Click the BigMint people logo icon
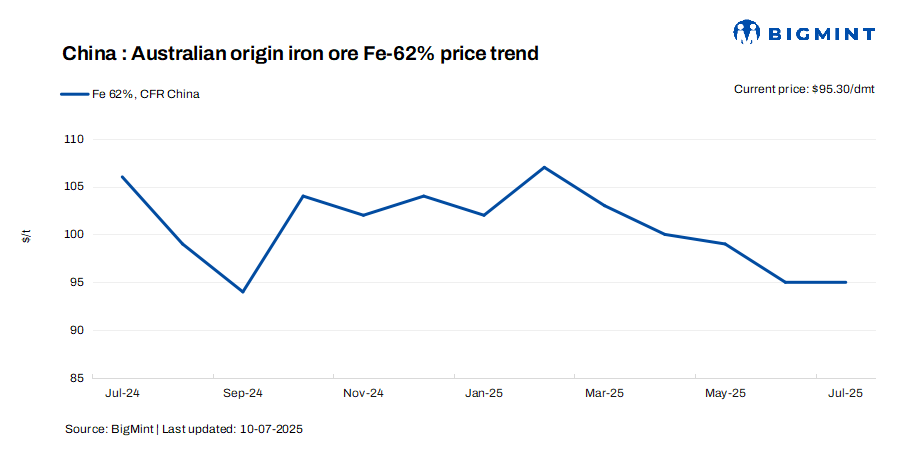Viewport: 911px width, 460px height. (x=747, y=32)
